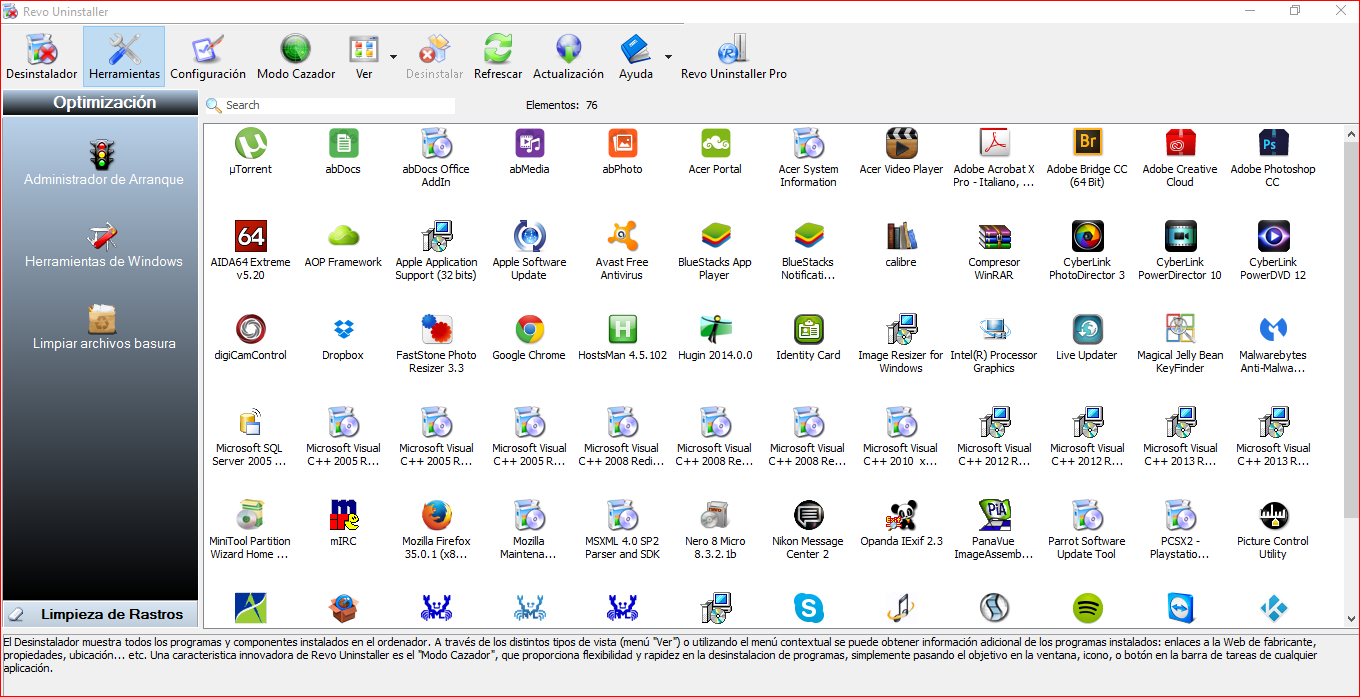Select FastStone Photo Resizer 3.3
Screen dimensions: 1360x697
click(x=436, y=344)
